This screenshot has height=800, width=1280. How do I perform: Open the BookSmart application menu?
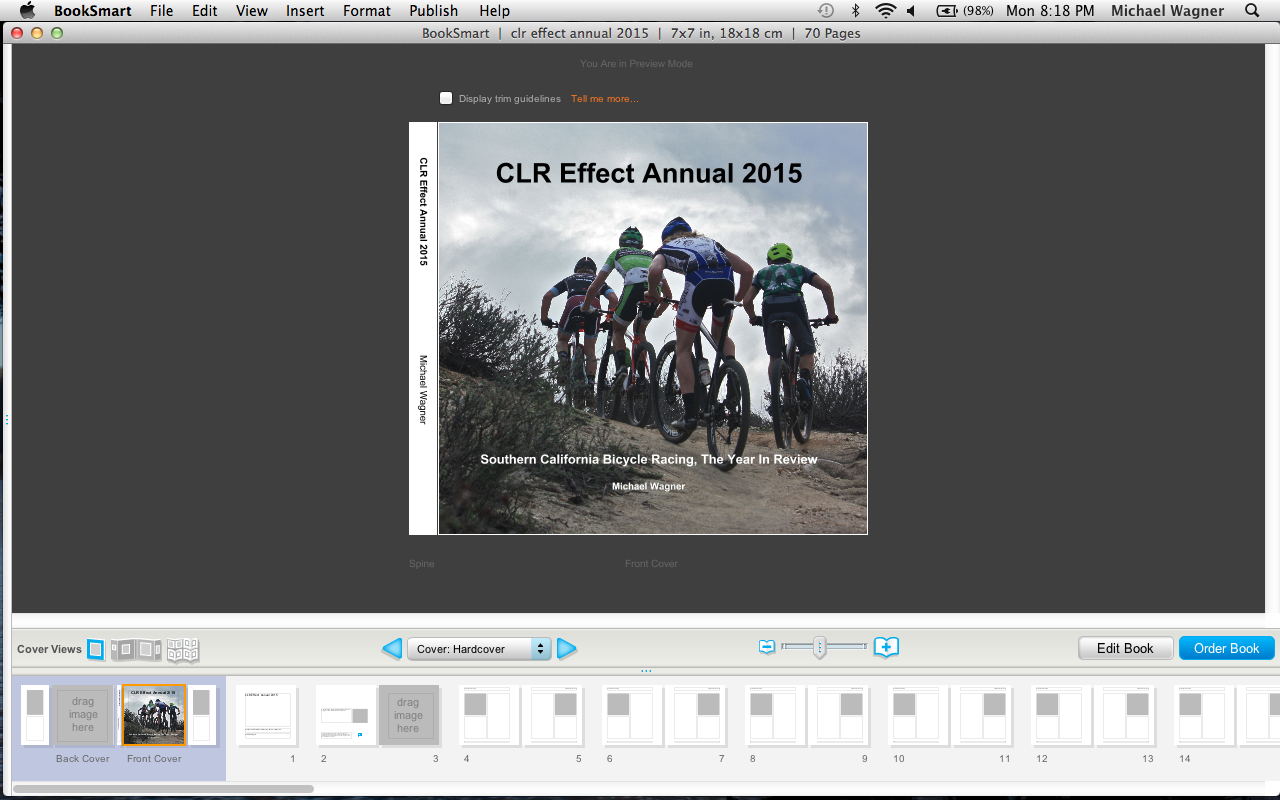92,11
